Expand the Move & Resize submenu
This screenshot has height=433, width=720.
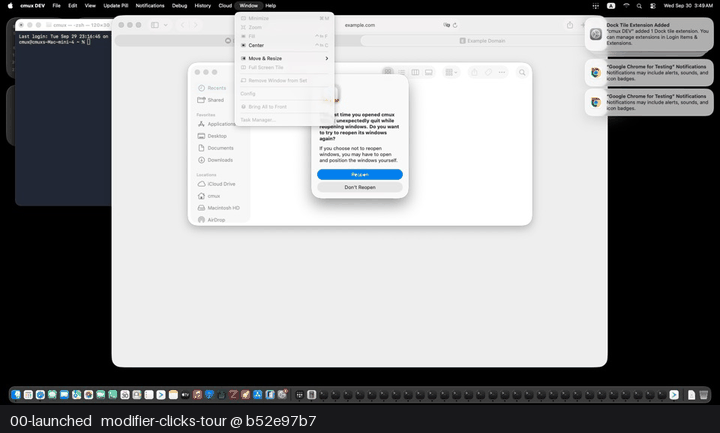point(285,58)
